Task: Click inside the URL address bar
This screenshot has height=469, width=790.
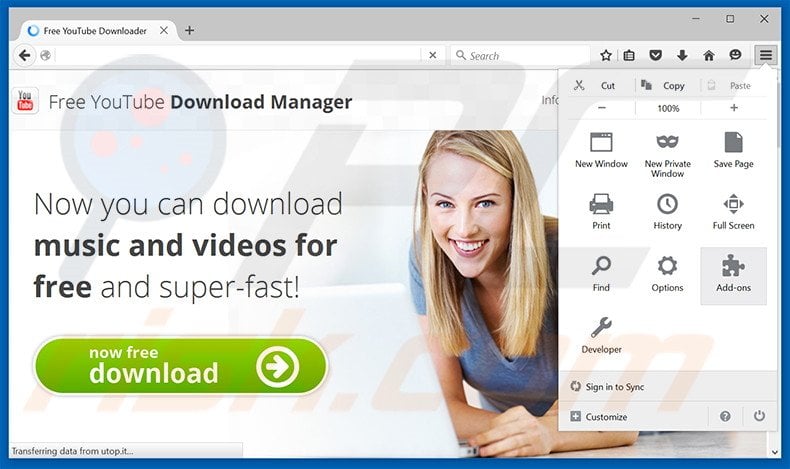Action: 237,55
